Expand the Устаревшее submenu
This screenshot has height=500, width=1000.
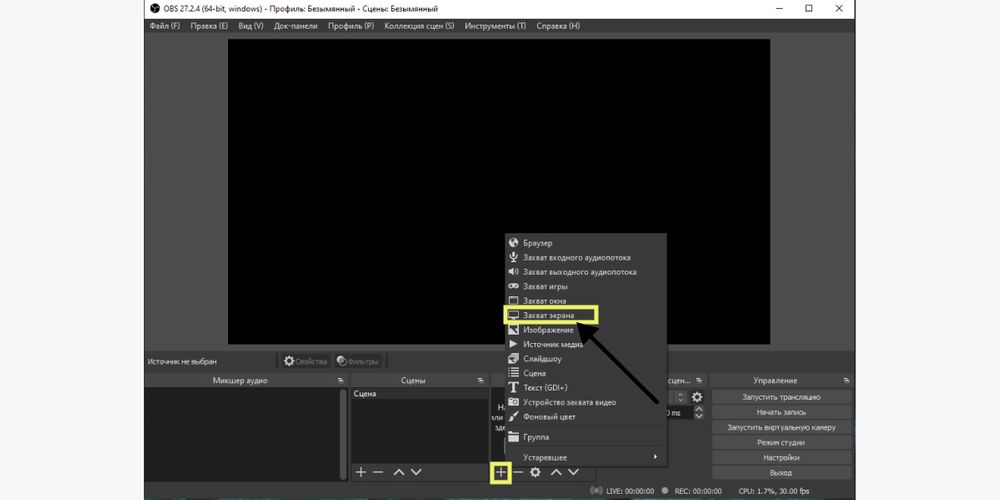[x=585, y=457]
